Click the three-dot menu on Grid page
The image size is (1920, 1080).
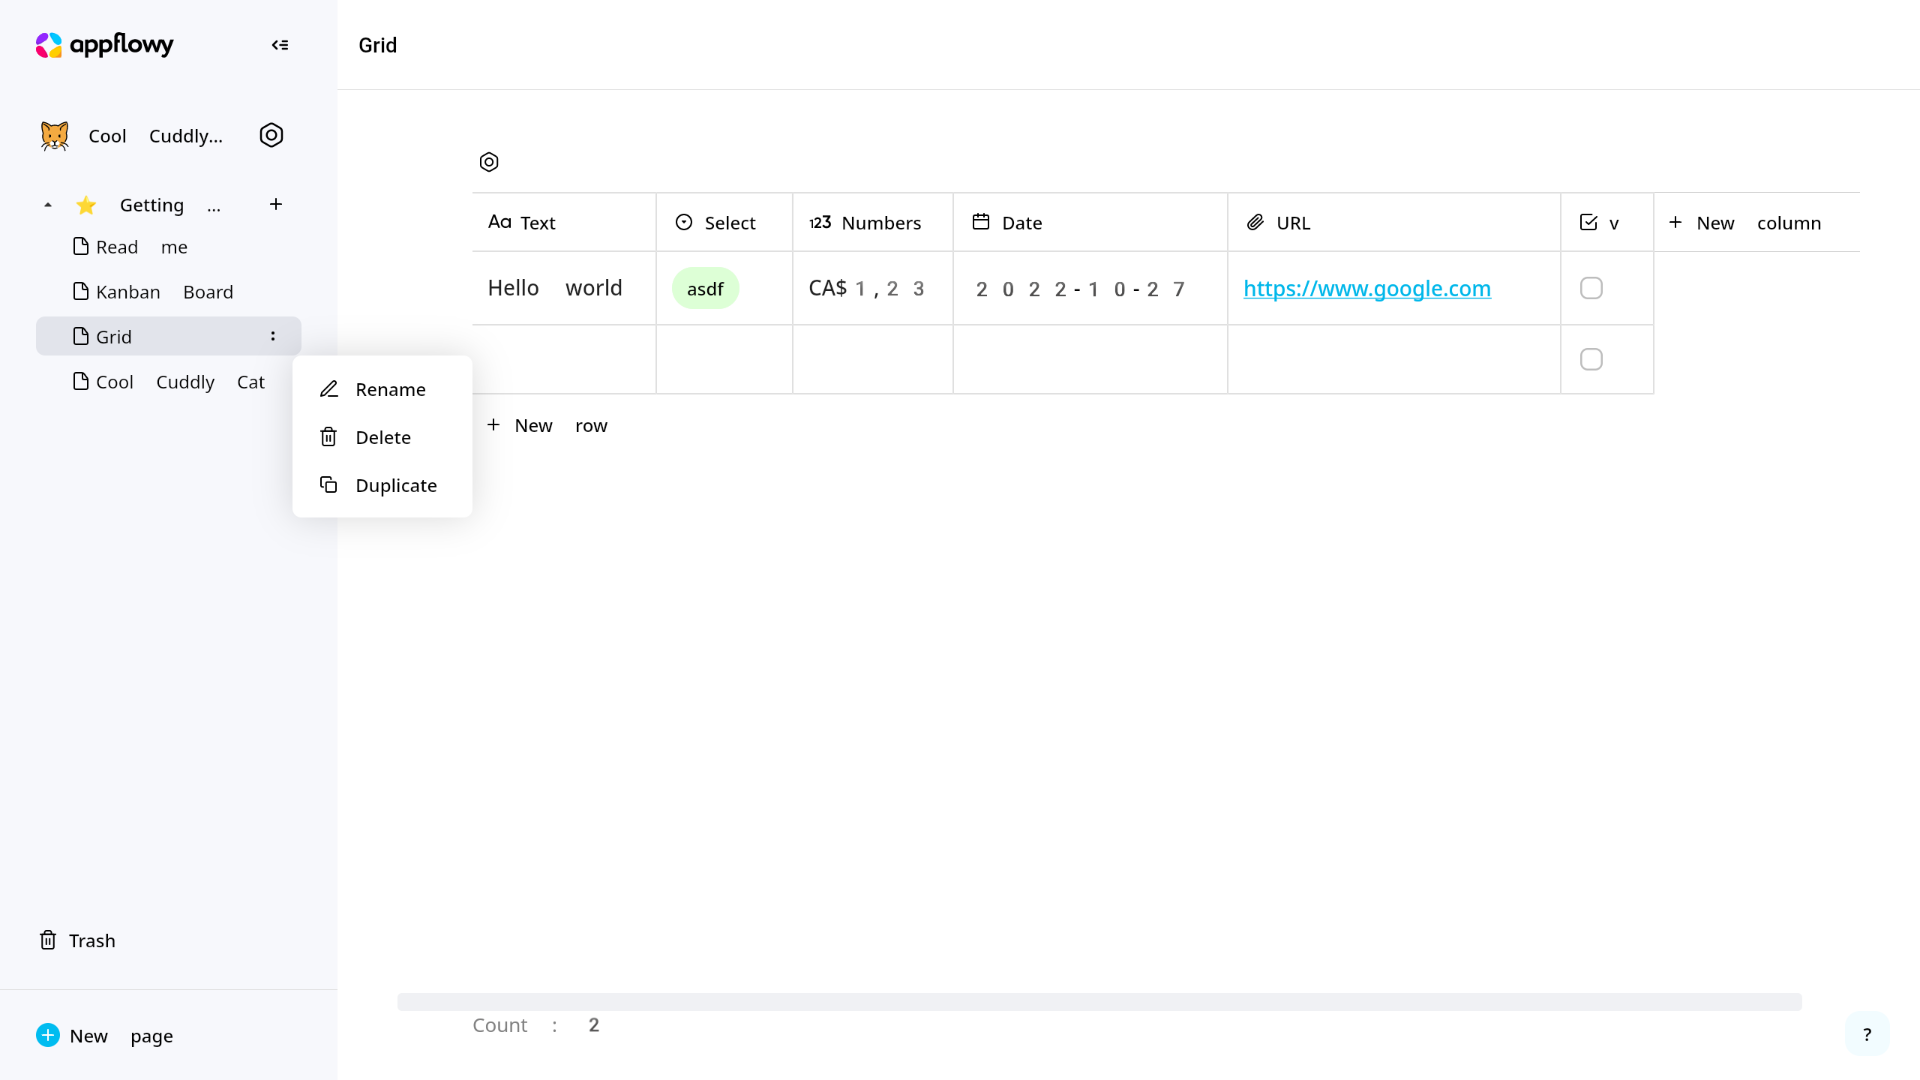point(272,336)
